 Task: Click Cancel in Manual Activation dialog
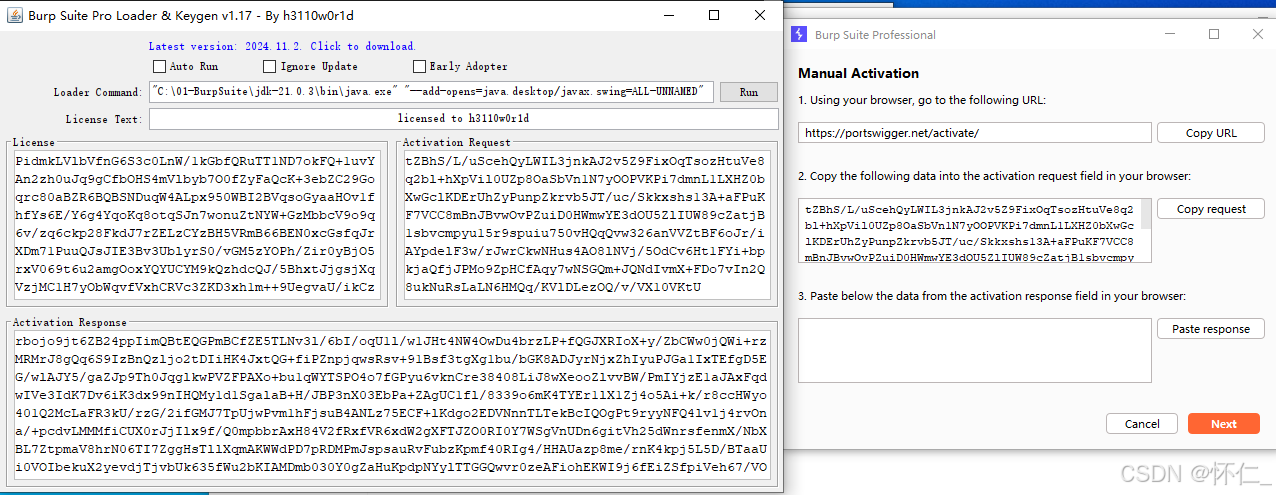1142,424
